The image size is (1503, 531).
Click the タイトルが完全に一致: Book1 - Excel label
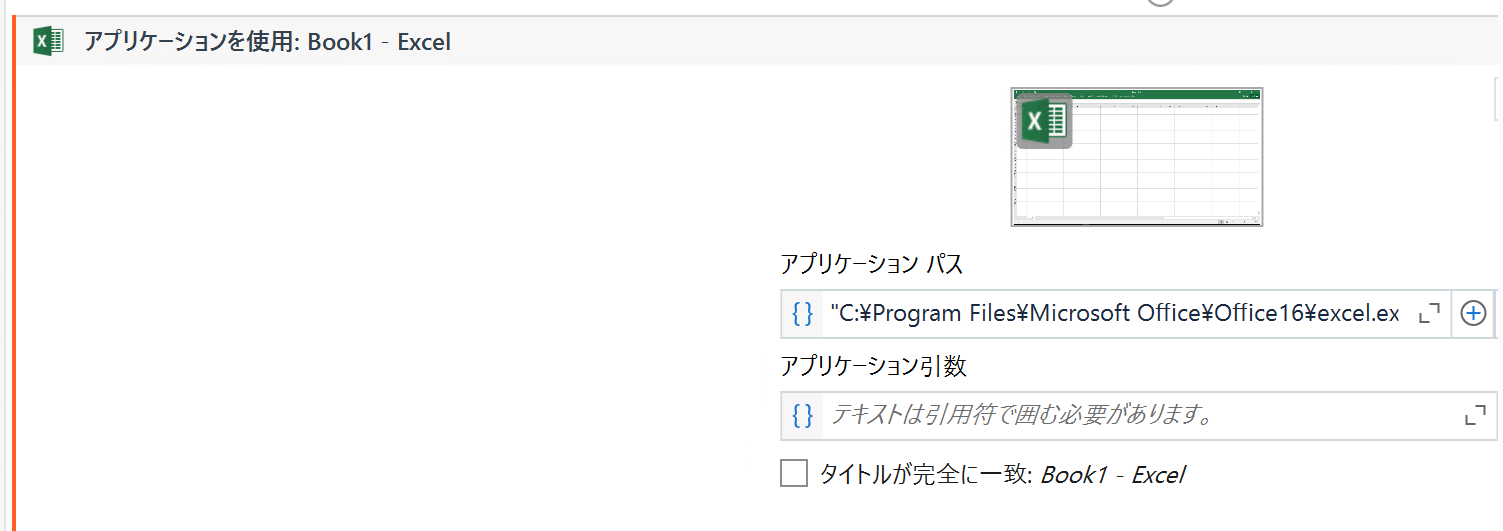click(1002, 474)
